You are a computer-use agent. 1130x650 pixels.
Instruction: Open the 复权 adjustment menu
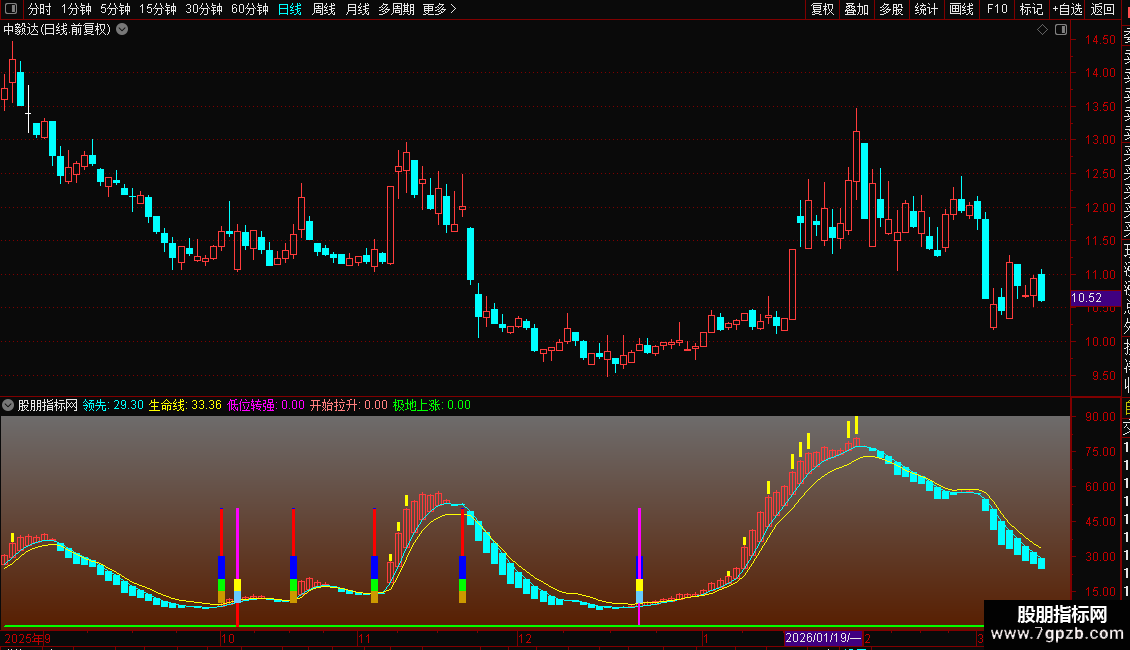[x=822, y=9]
